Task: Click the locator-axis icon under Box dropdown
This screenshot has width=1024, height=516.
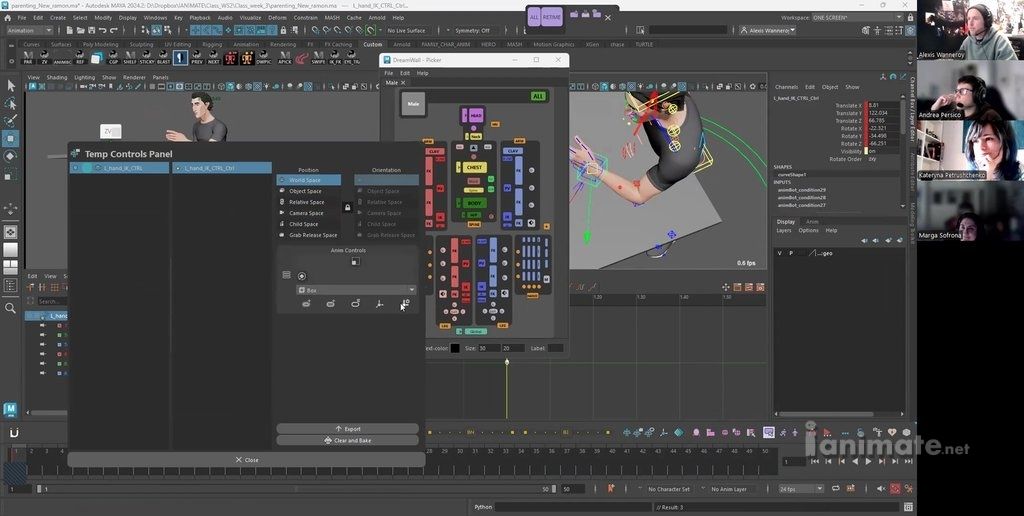Action: 379,304
